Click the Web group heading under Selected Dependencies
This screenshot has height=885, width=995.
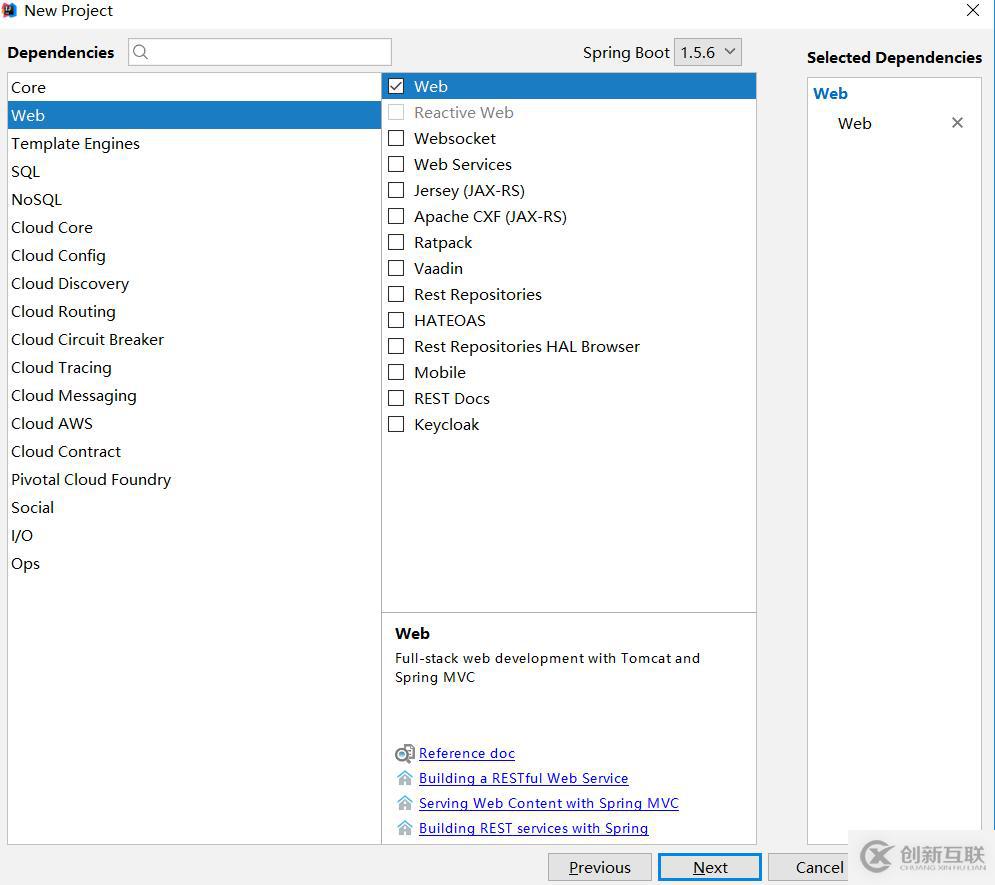830,93
